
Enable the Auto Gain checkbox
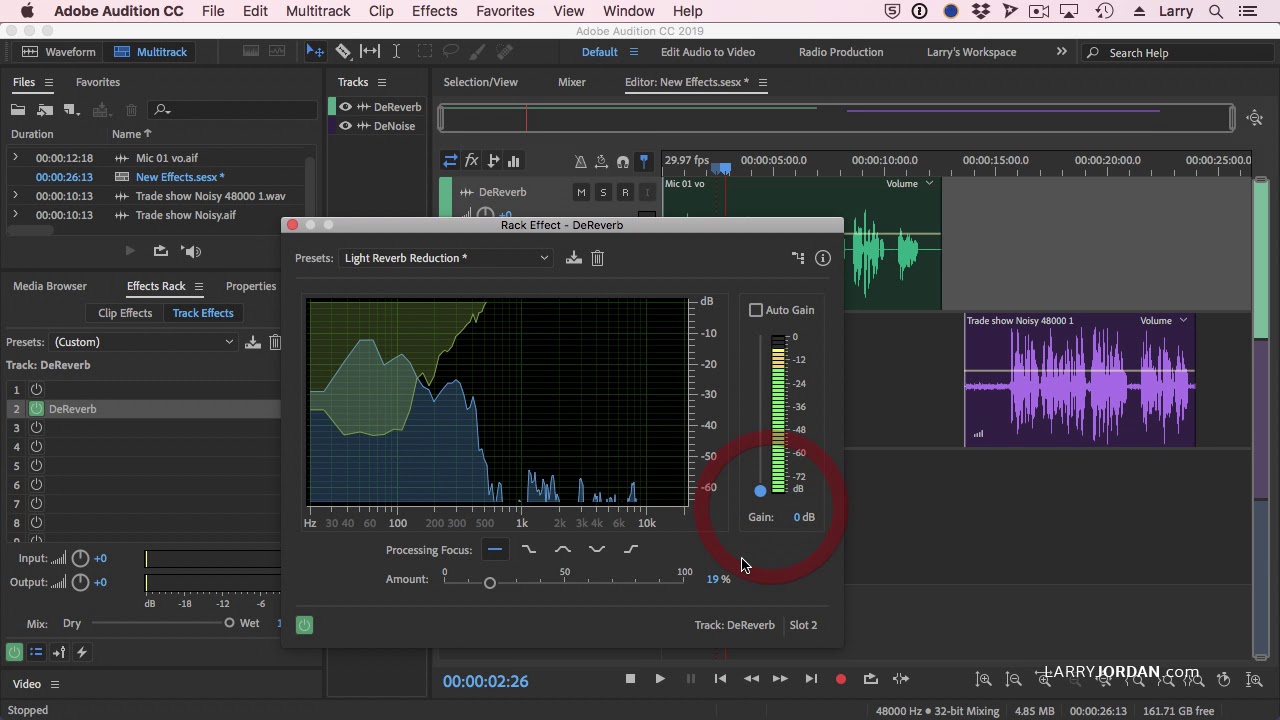[x=756, y=310]
